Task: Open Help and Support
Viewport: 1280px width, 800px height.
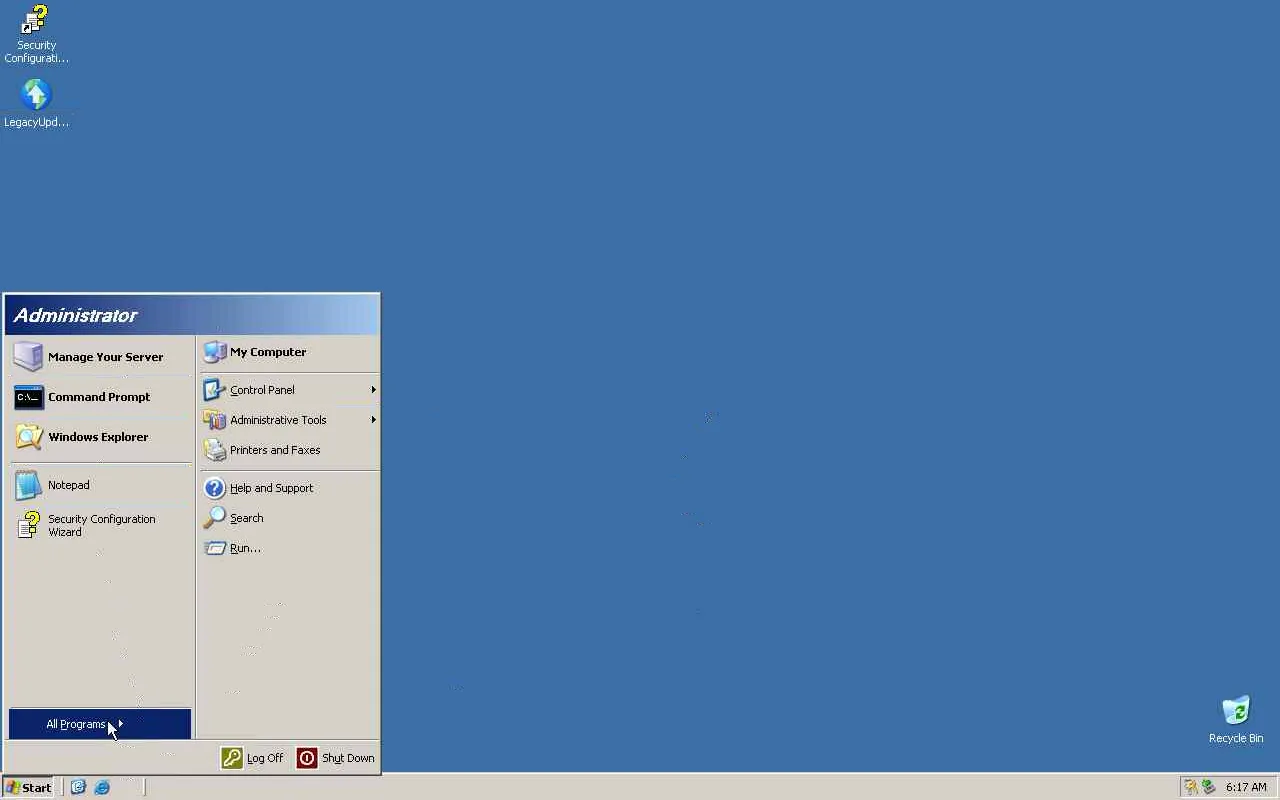Action: [x=290, y=488]
